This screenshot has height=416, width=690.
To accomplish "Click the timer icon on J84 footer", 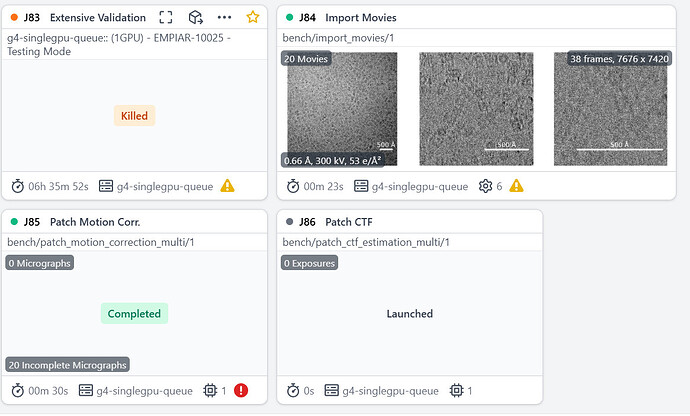I will tap(293, 186).
